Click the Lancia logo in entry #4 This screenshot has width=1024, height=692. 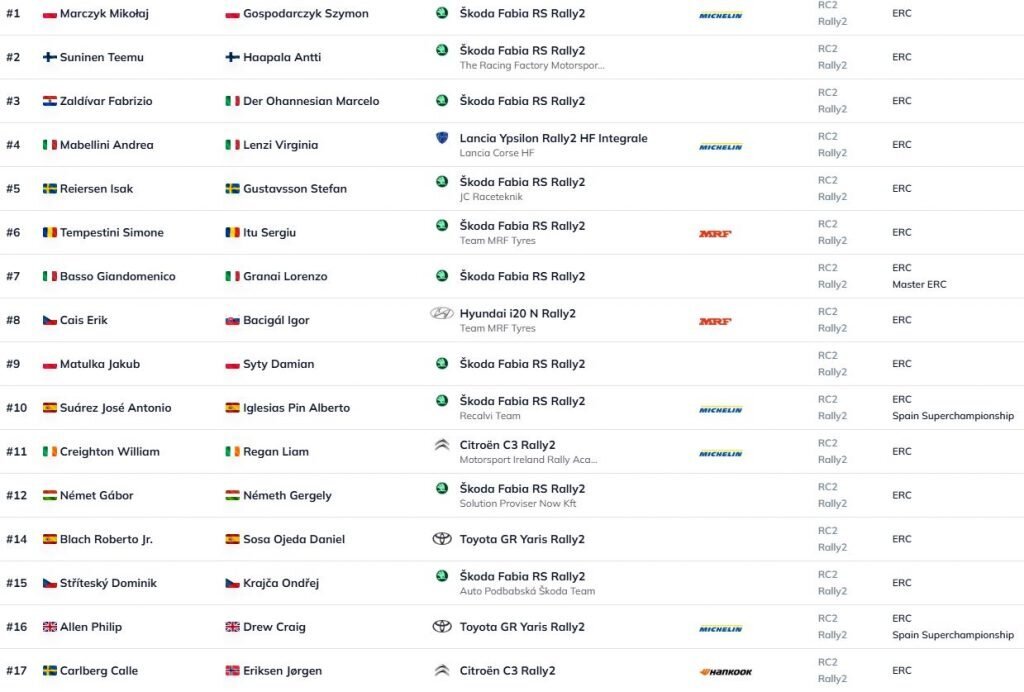click(x=442, y=138)
